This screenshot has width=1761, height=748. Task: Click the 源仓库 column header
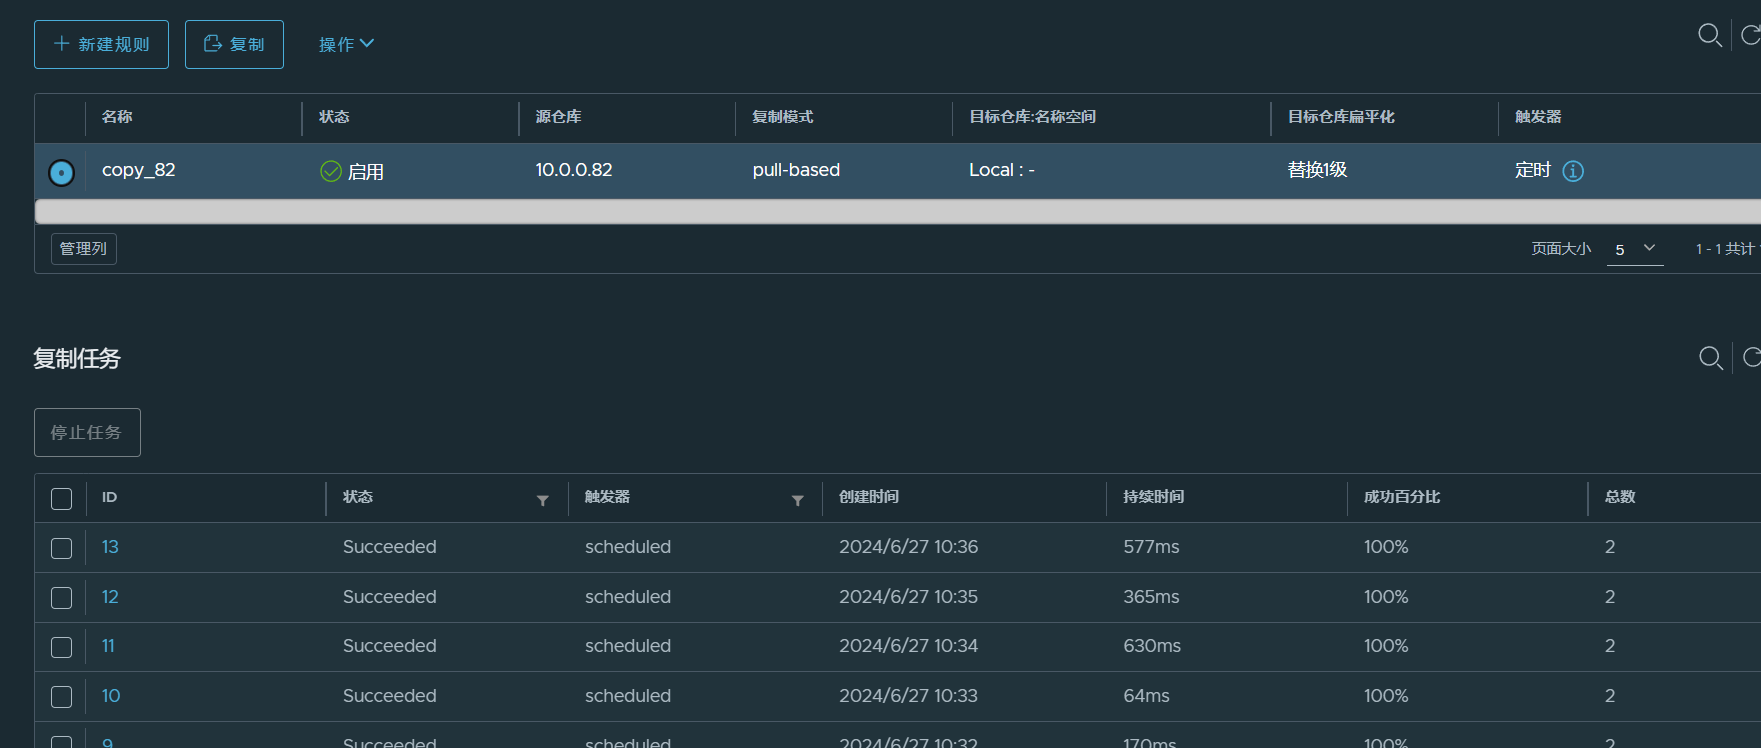pyautogui.click(x=558, y=117)
